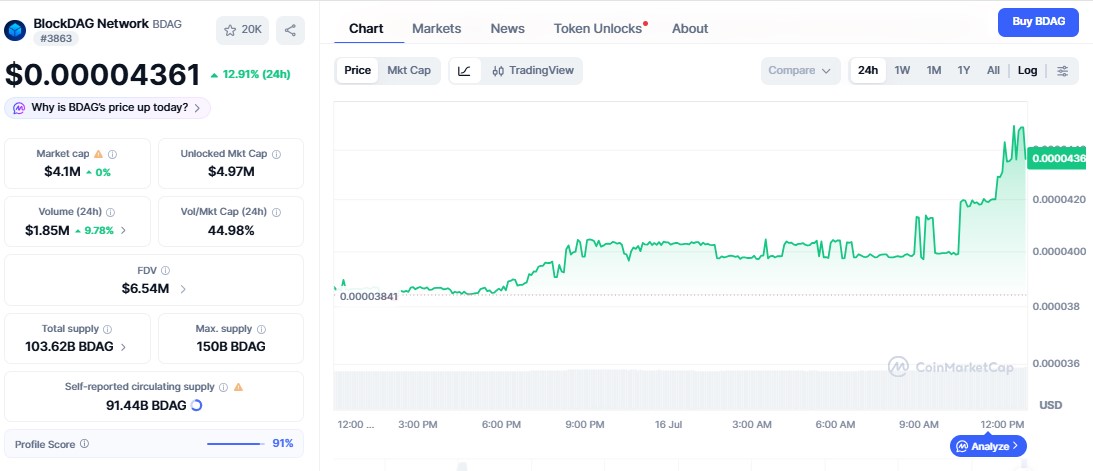The image size is (1093, 471).
Task: Click Max. supply info icon
Action: pyautogui.click(x=261, y=329)
